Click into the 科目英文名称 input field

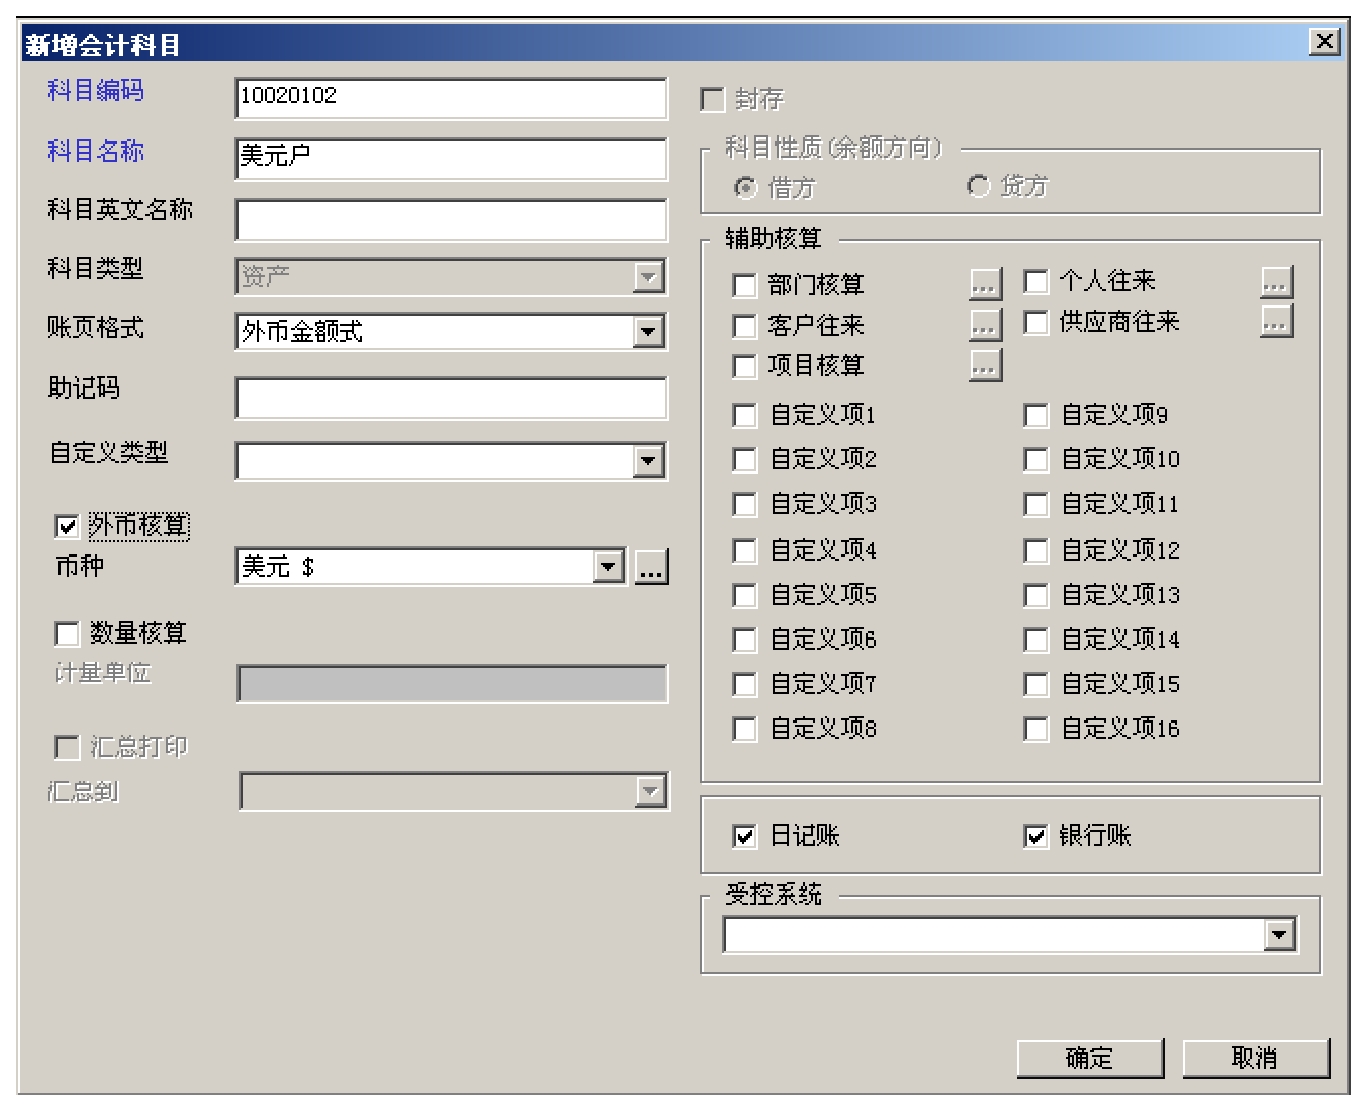[x=450, y=220]
